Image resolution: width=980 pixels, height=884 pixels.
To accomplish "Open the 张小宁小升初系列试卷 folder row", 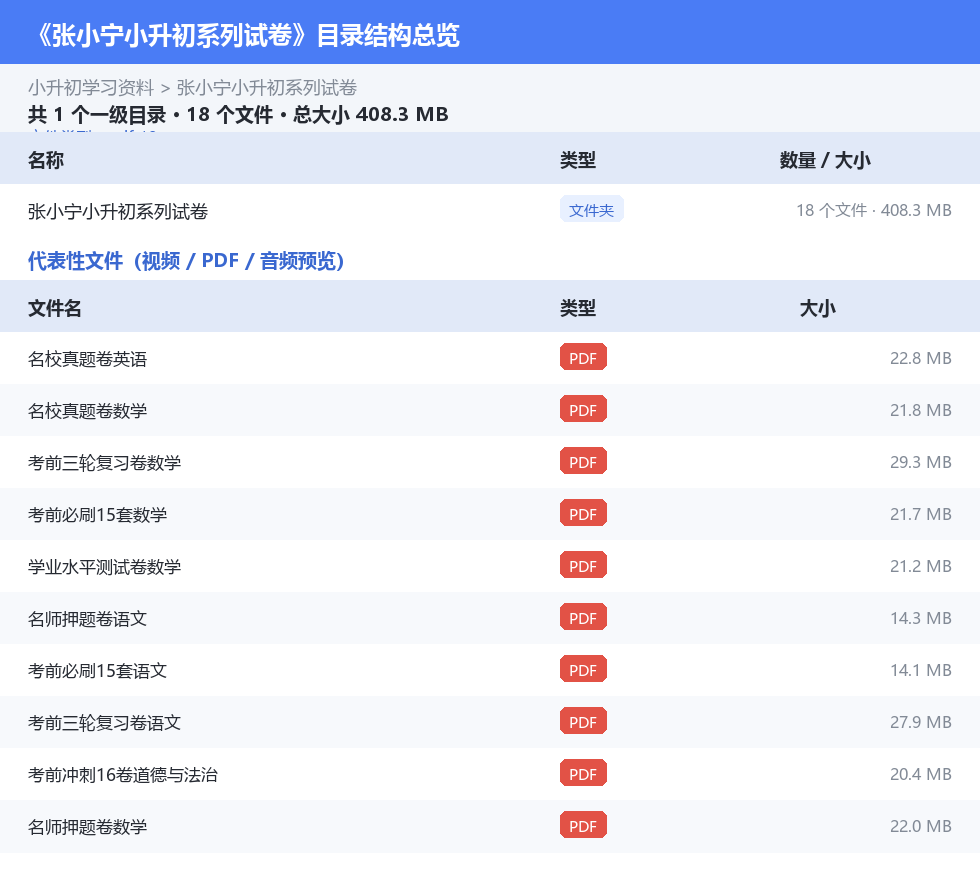I will [x=490, y=211].
